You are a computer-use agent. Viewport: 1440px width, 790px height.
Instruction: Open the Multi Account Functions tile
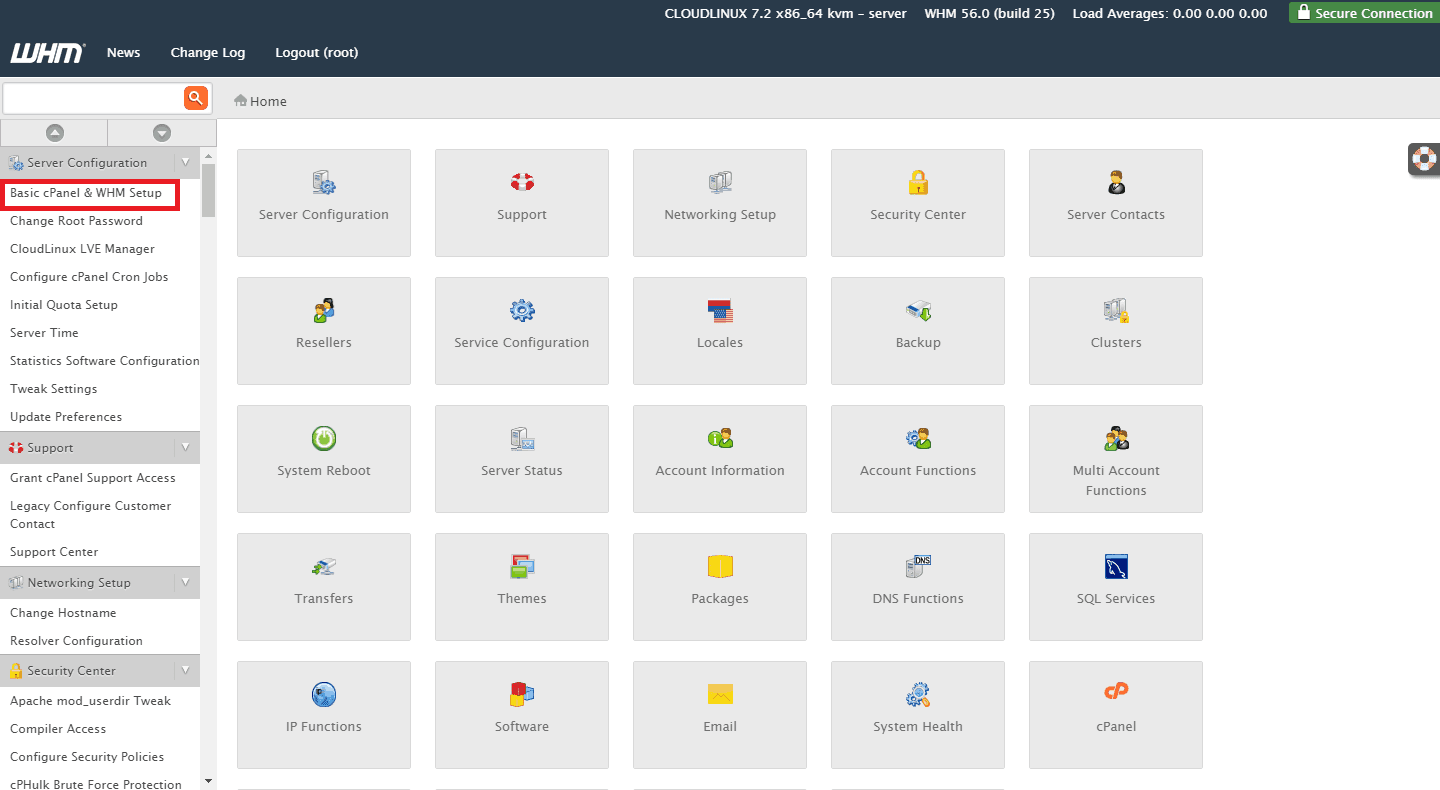(x=1116, y=459)
